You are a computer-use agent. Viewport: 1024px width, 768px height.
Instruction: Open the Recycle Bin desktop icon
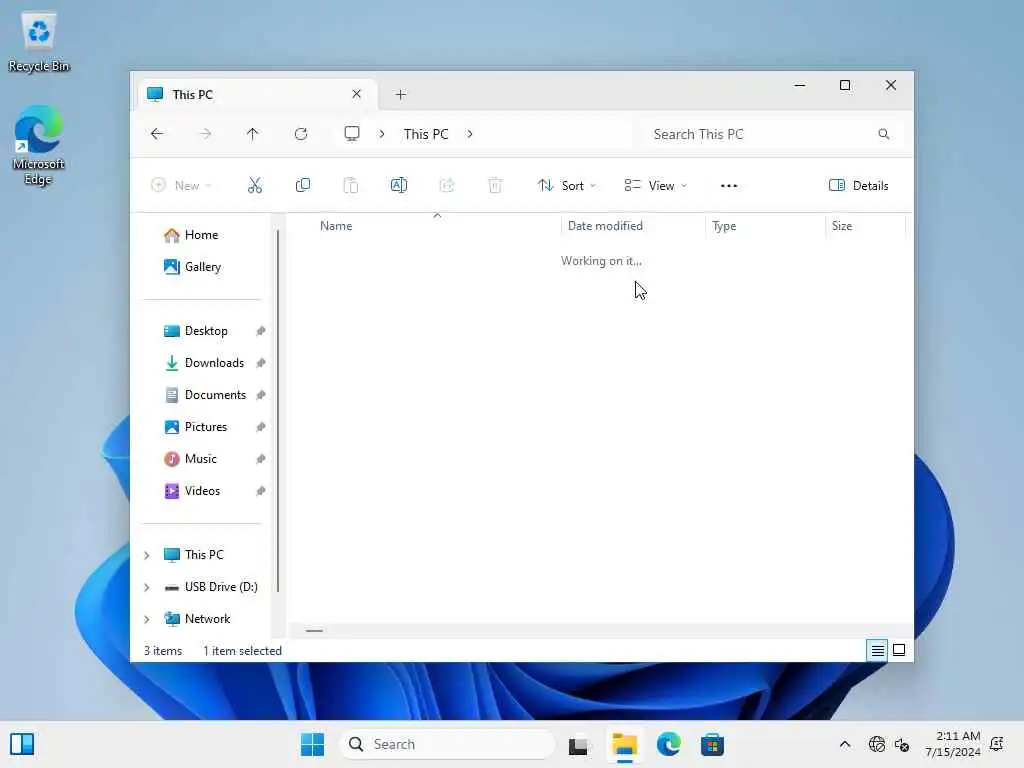click(x=39, y=42)
